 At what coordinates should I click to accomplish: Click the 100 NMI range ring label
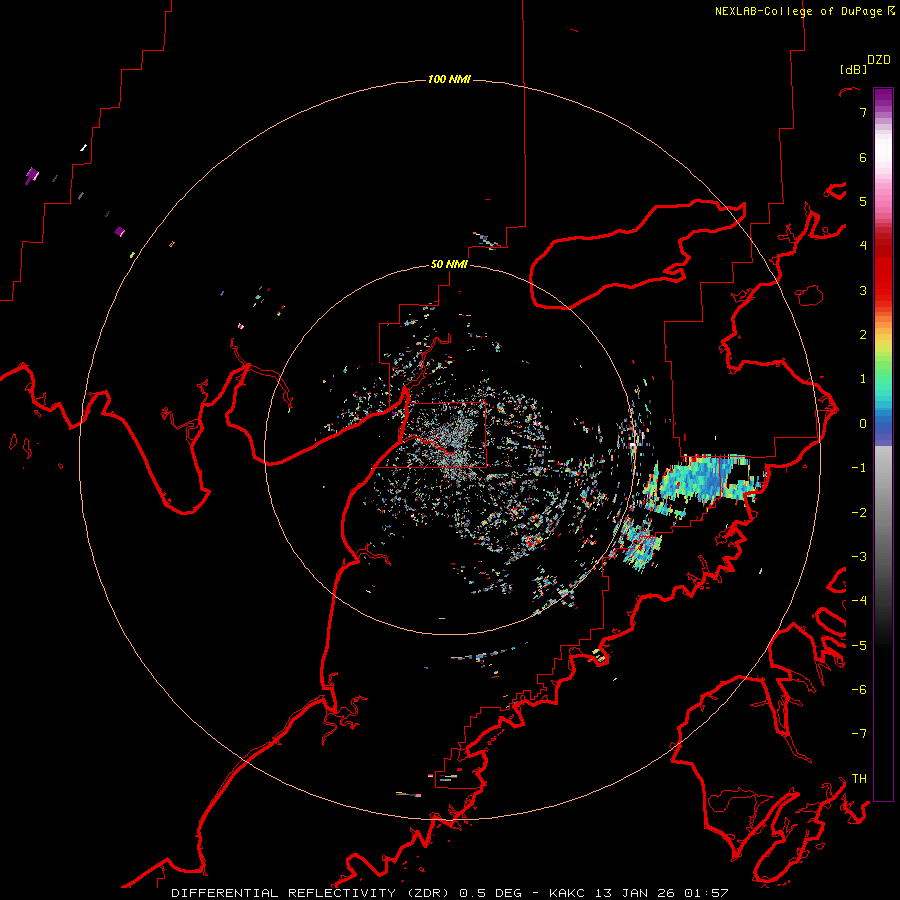coord(449,79)
